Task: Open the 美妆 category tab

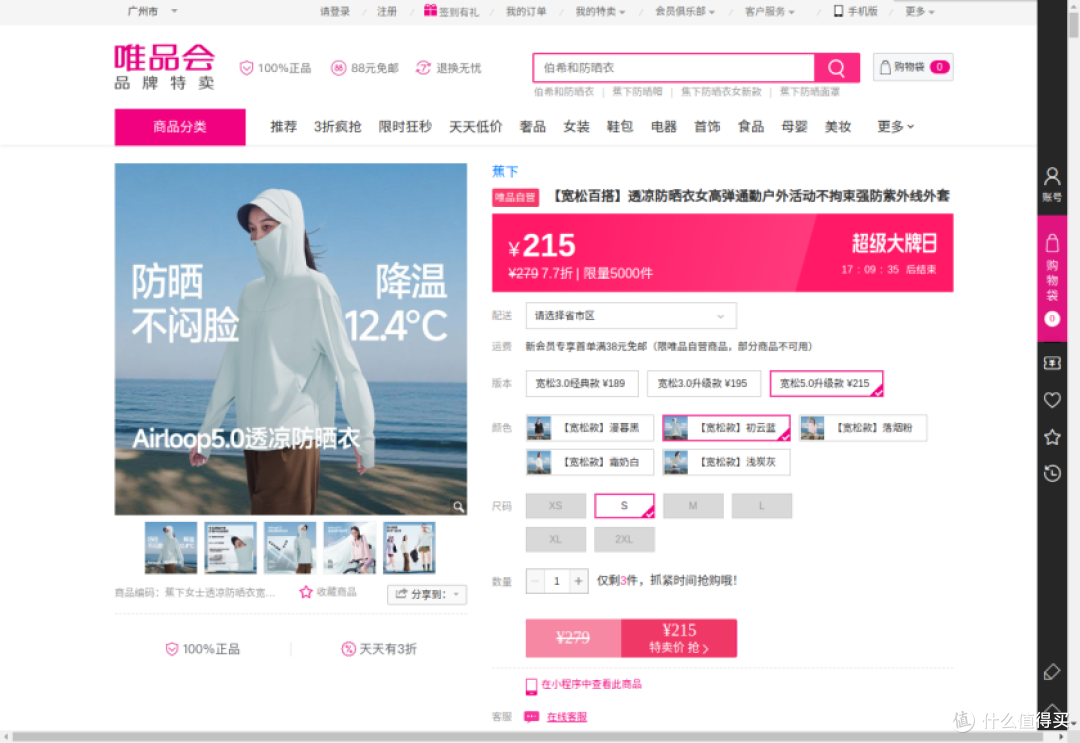Action: tap(838, 126)
